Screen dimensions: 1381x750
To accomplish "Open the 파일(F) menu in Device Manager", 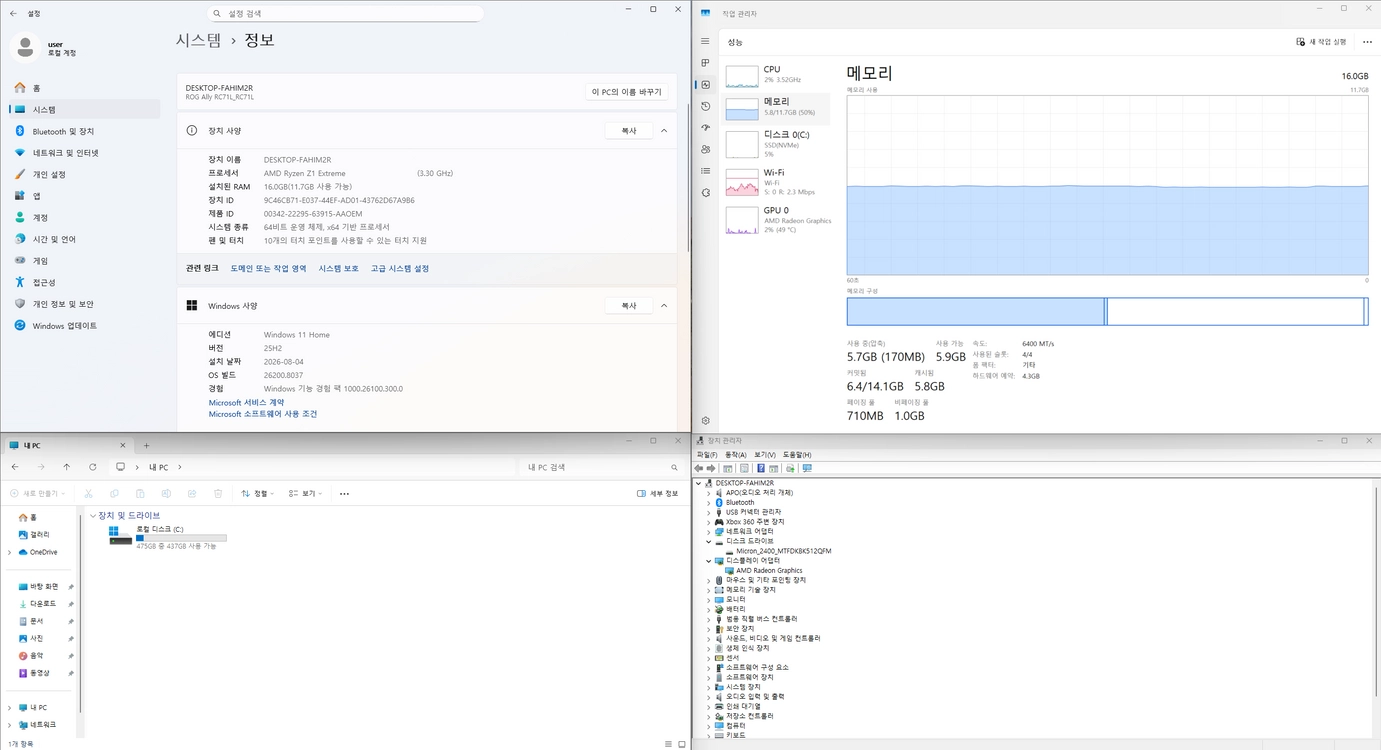I will (707, 455).
